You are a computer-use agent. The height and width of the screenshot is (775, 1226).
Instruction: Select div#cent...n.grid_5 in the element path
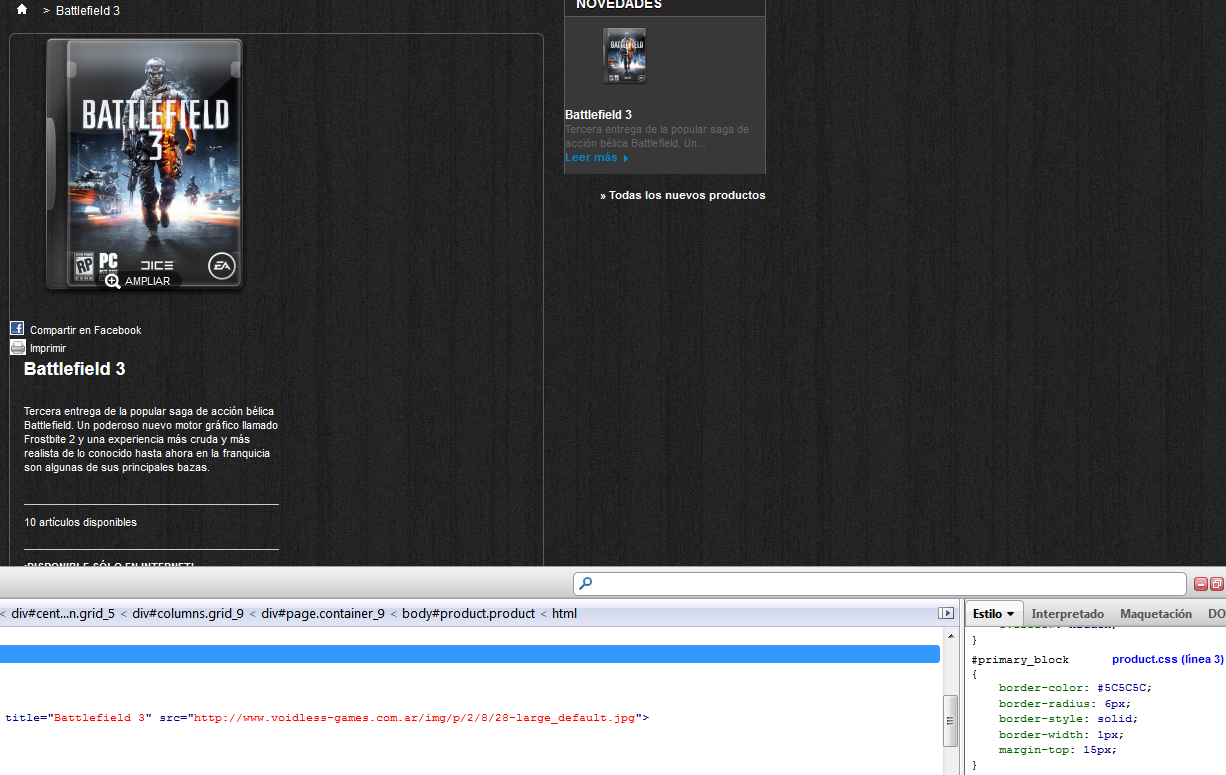point(63,614)
